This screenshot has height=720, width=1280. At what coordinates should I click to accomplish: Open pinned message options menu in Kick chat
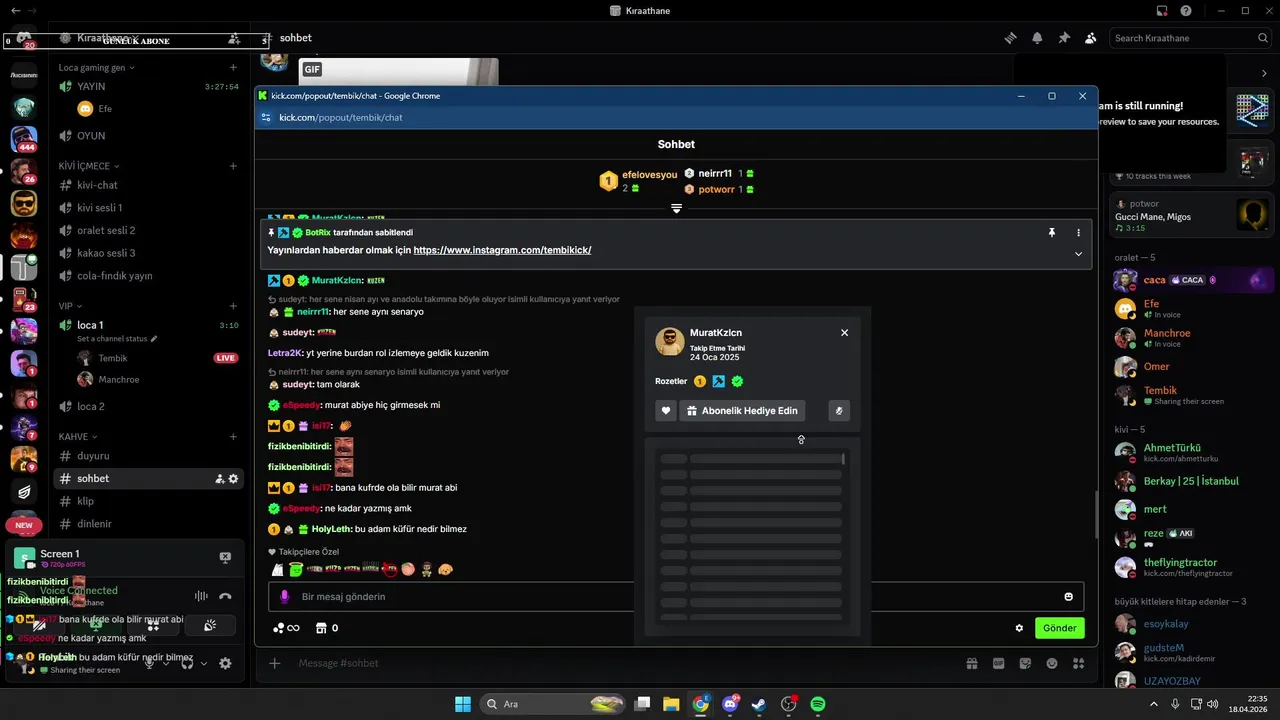click(x=1078, y=232)
